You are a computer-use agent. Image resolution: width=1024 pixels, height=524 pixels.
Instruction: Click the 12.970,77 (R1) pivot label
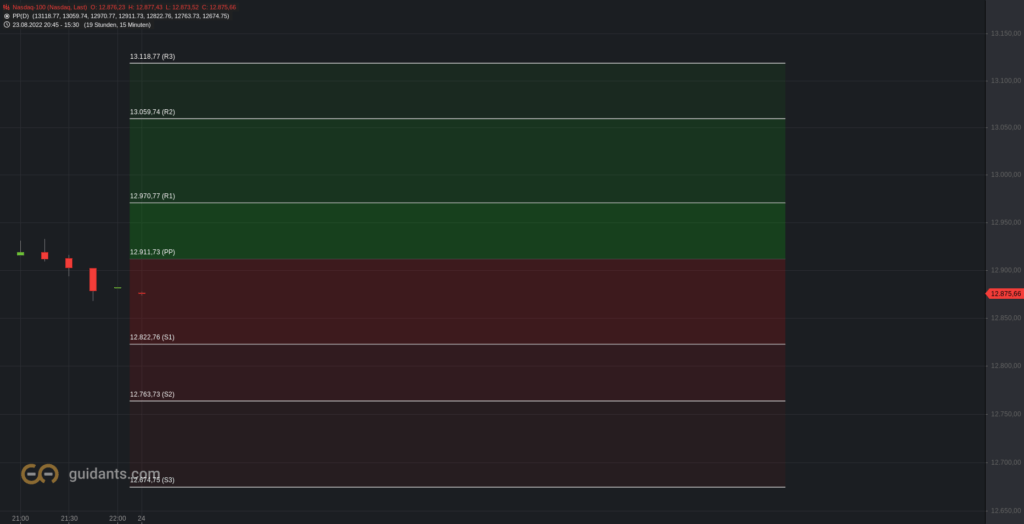pyautogui.click(x=152, y=196)
